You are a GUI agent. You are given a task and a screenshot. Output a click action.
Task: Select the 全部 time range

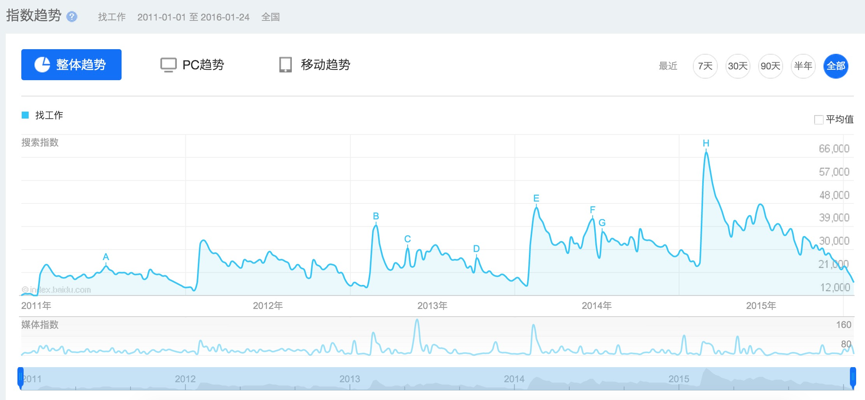pos(835,66)
